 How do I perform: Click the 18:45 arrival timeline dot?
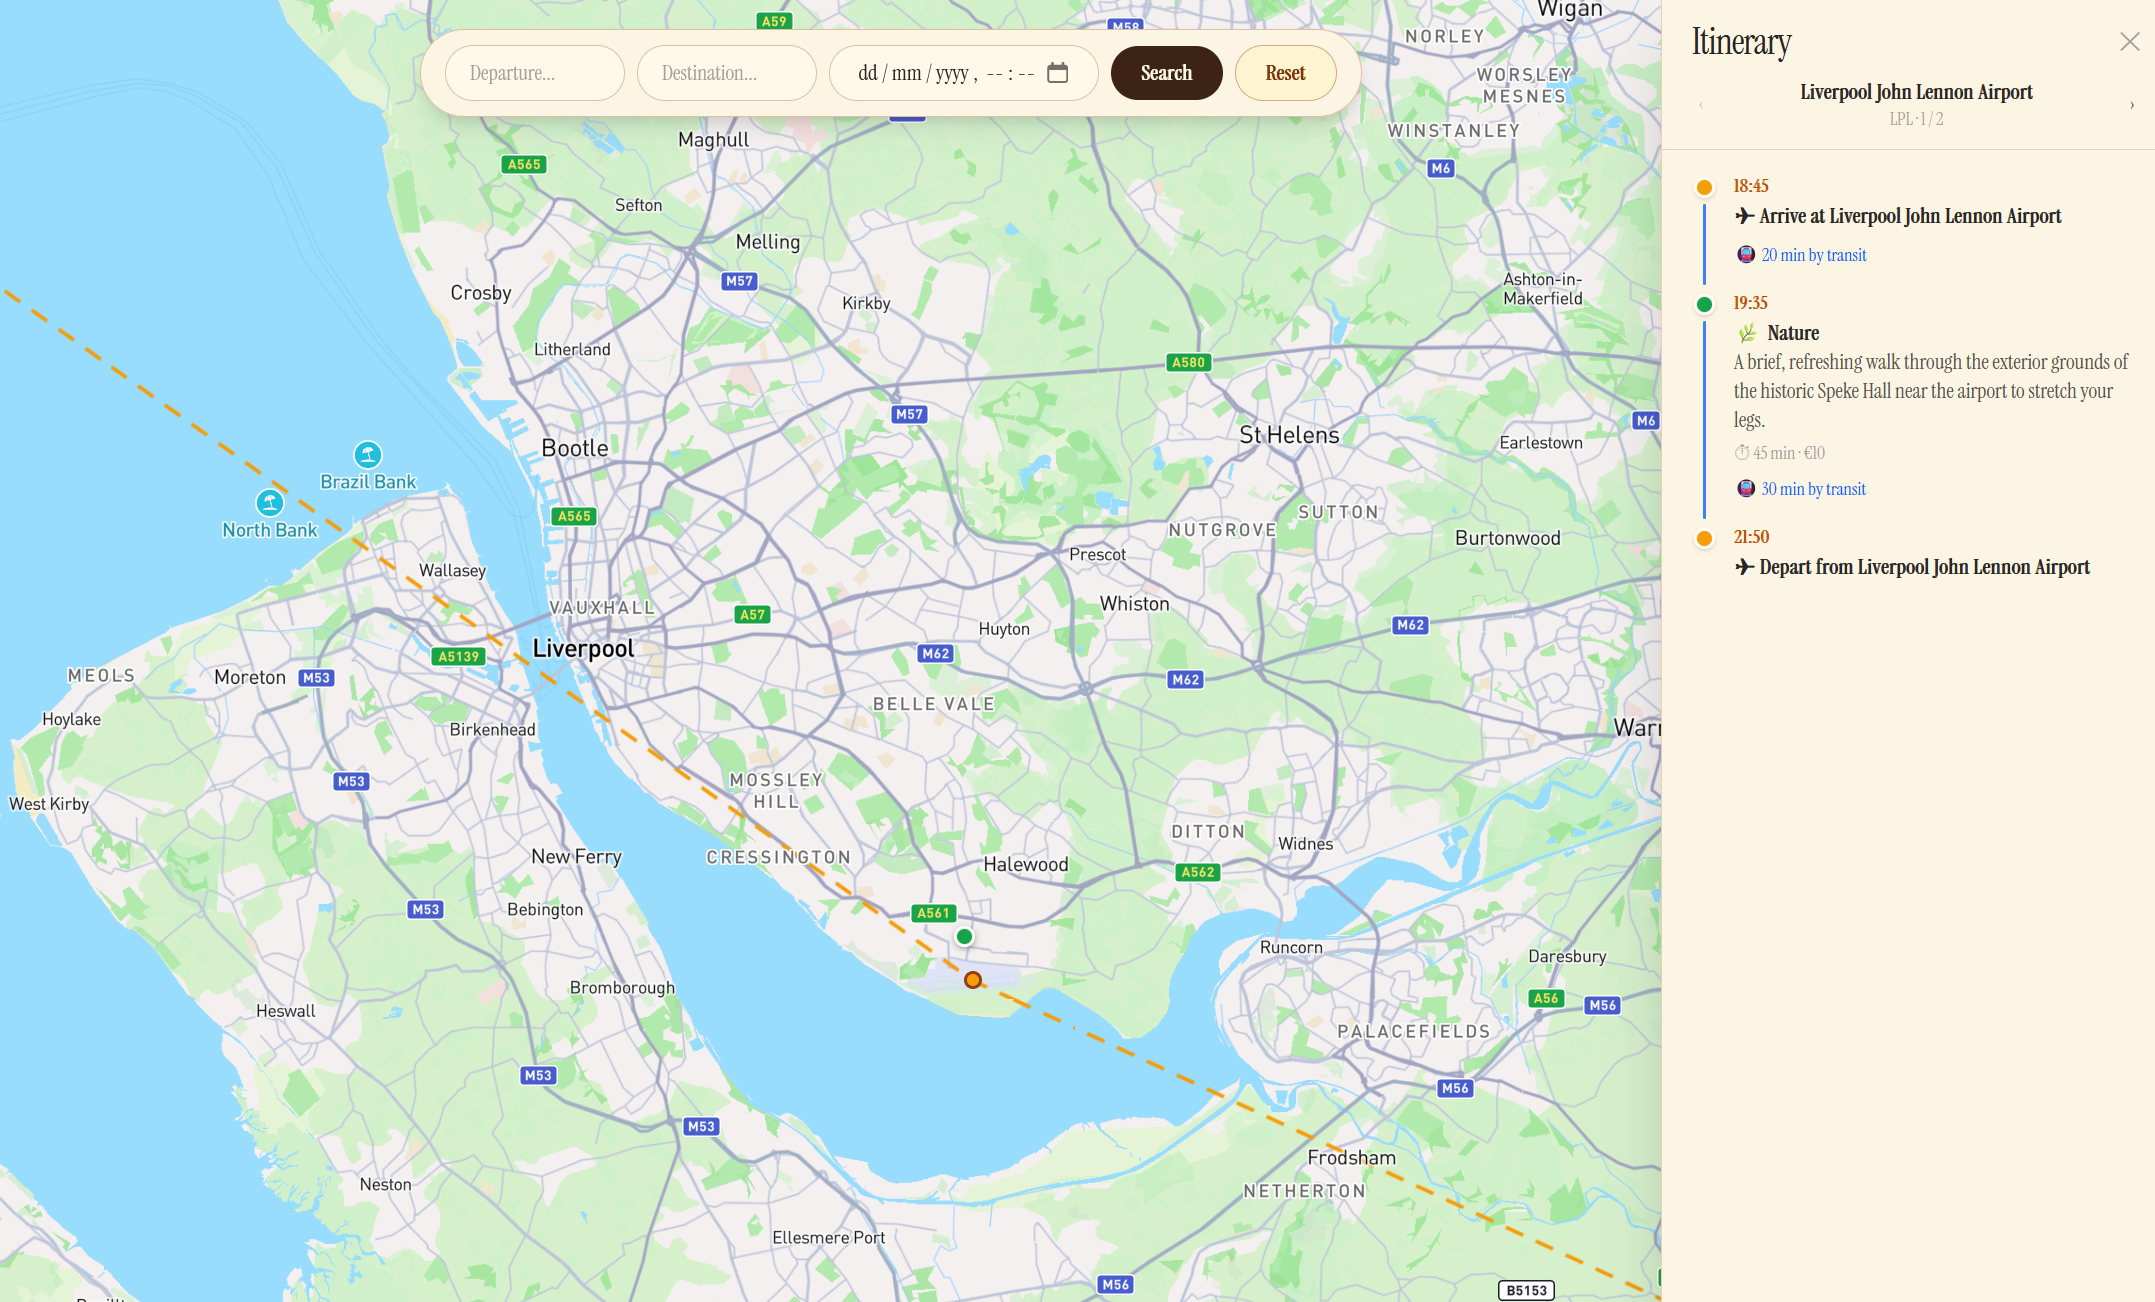click(1705, 187)
